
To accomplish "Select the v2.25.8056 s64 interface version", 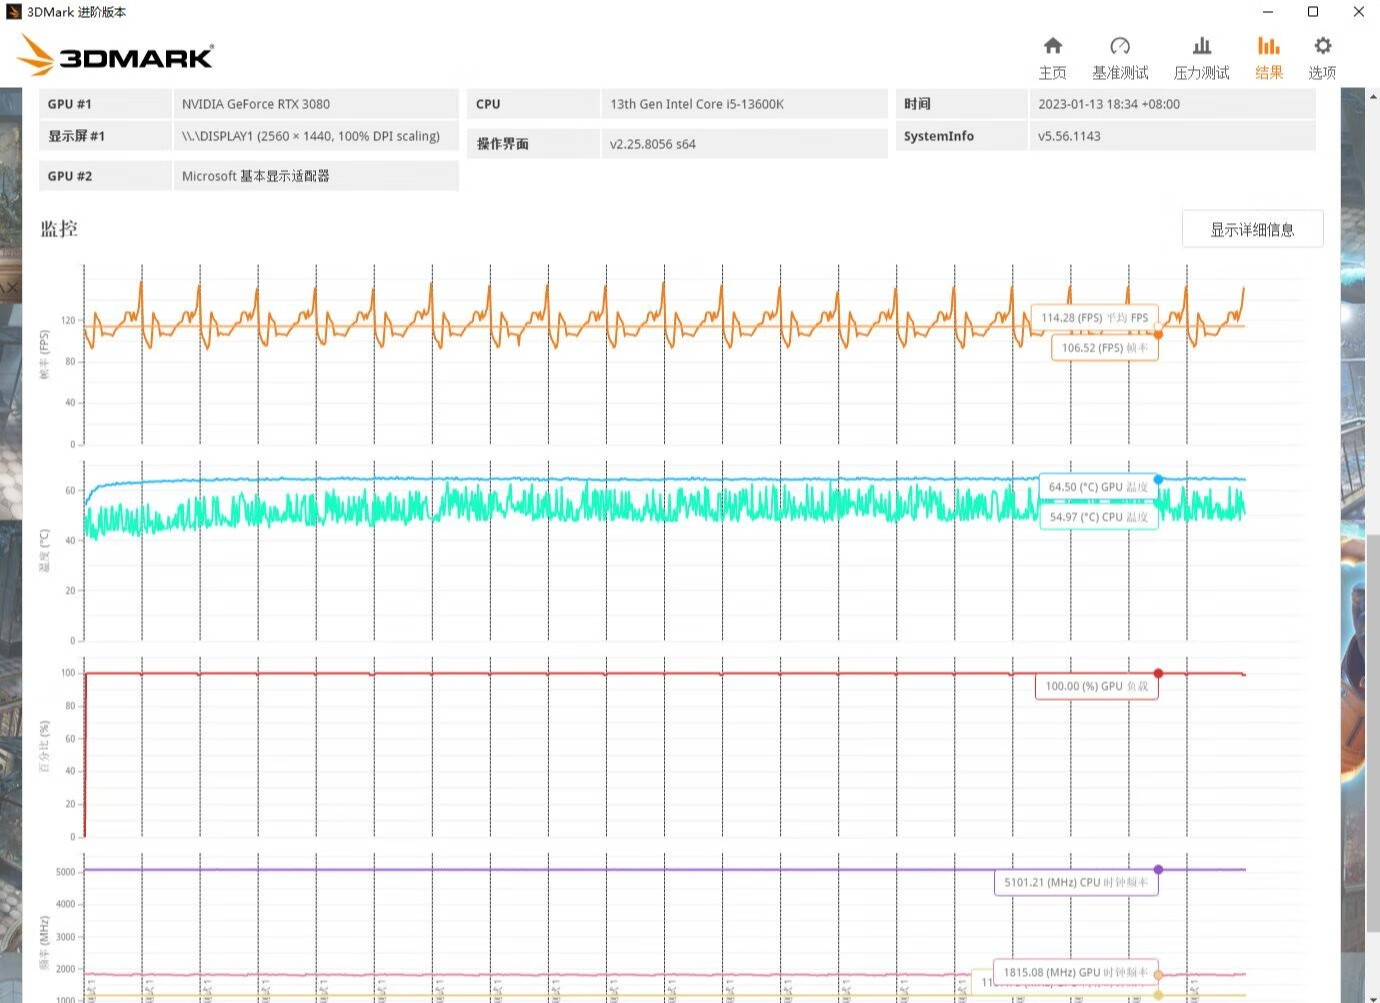I will (x=653, y=144).
